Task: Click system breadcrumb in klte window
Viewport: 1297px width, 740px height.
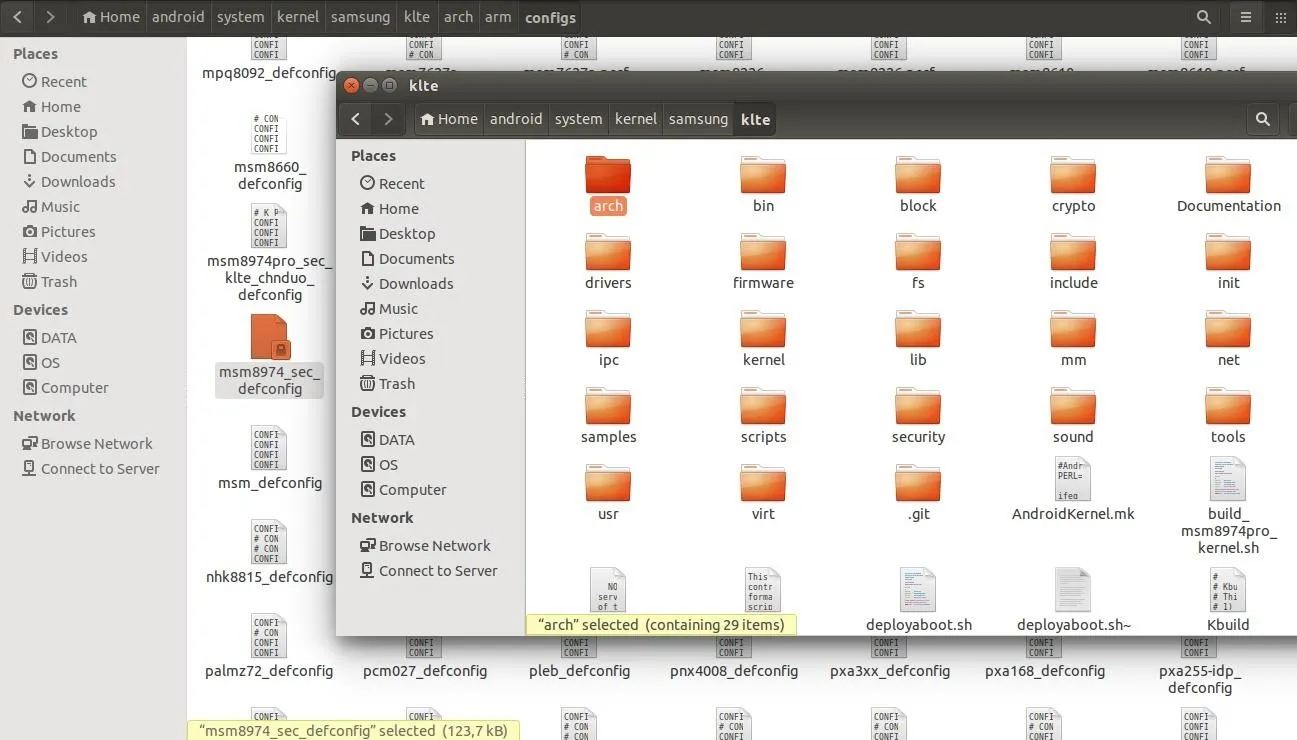Action: (x=579, y=119)
